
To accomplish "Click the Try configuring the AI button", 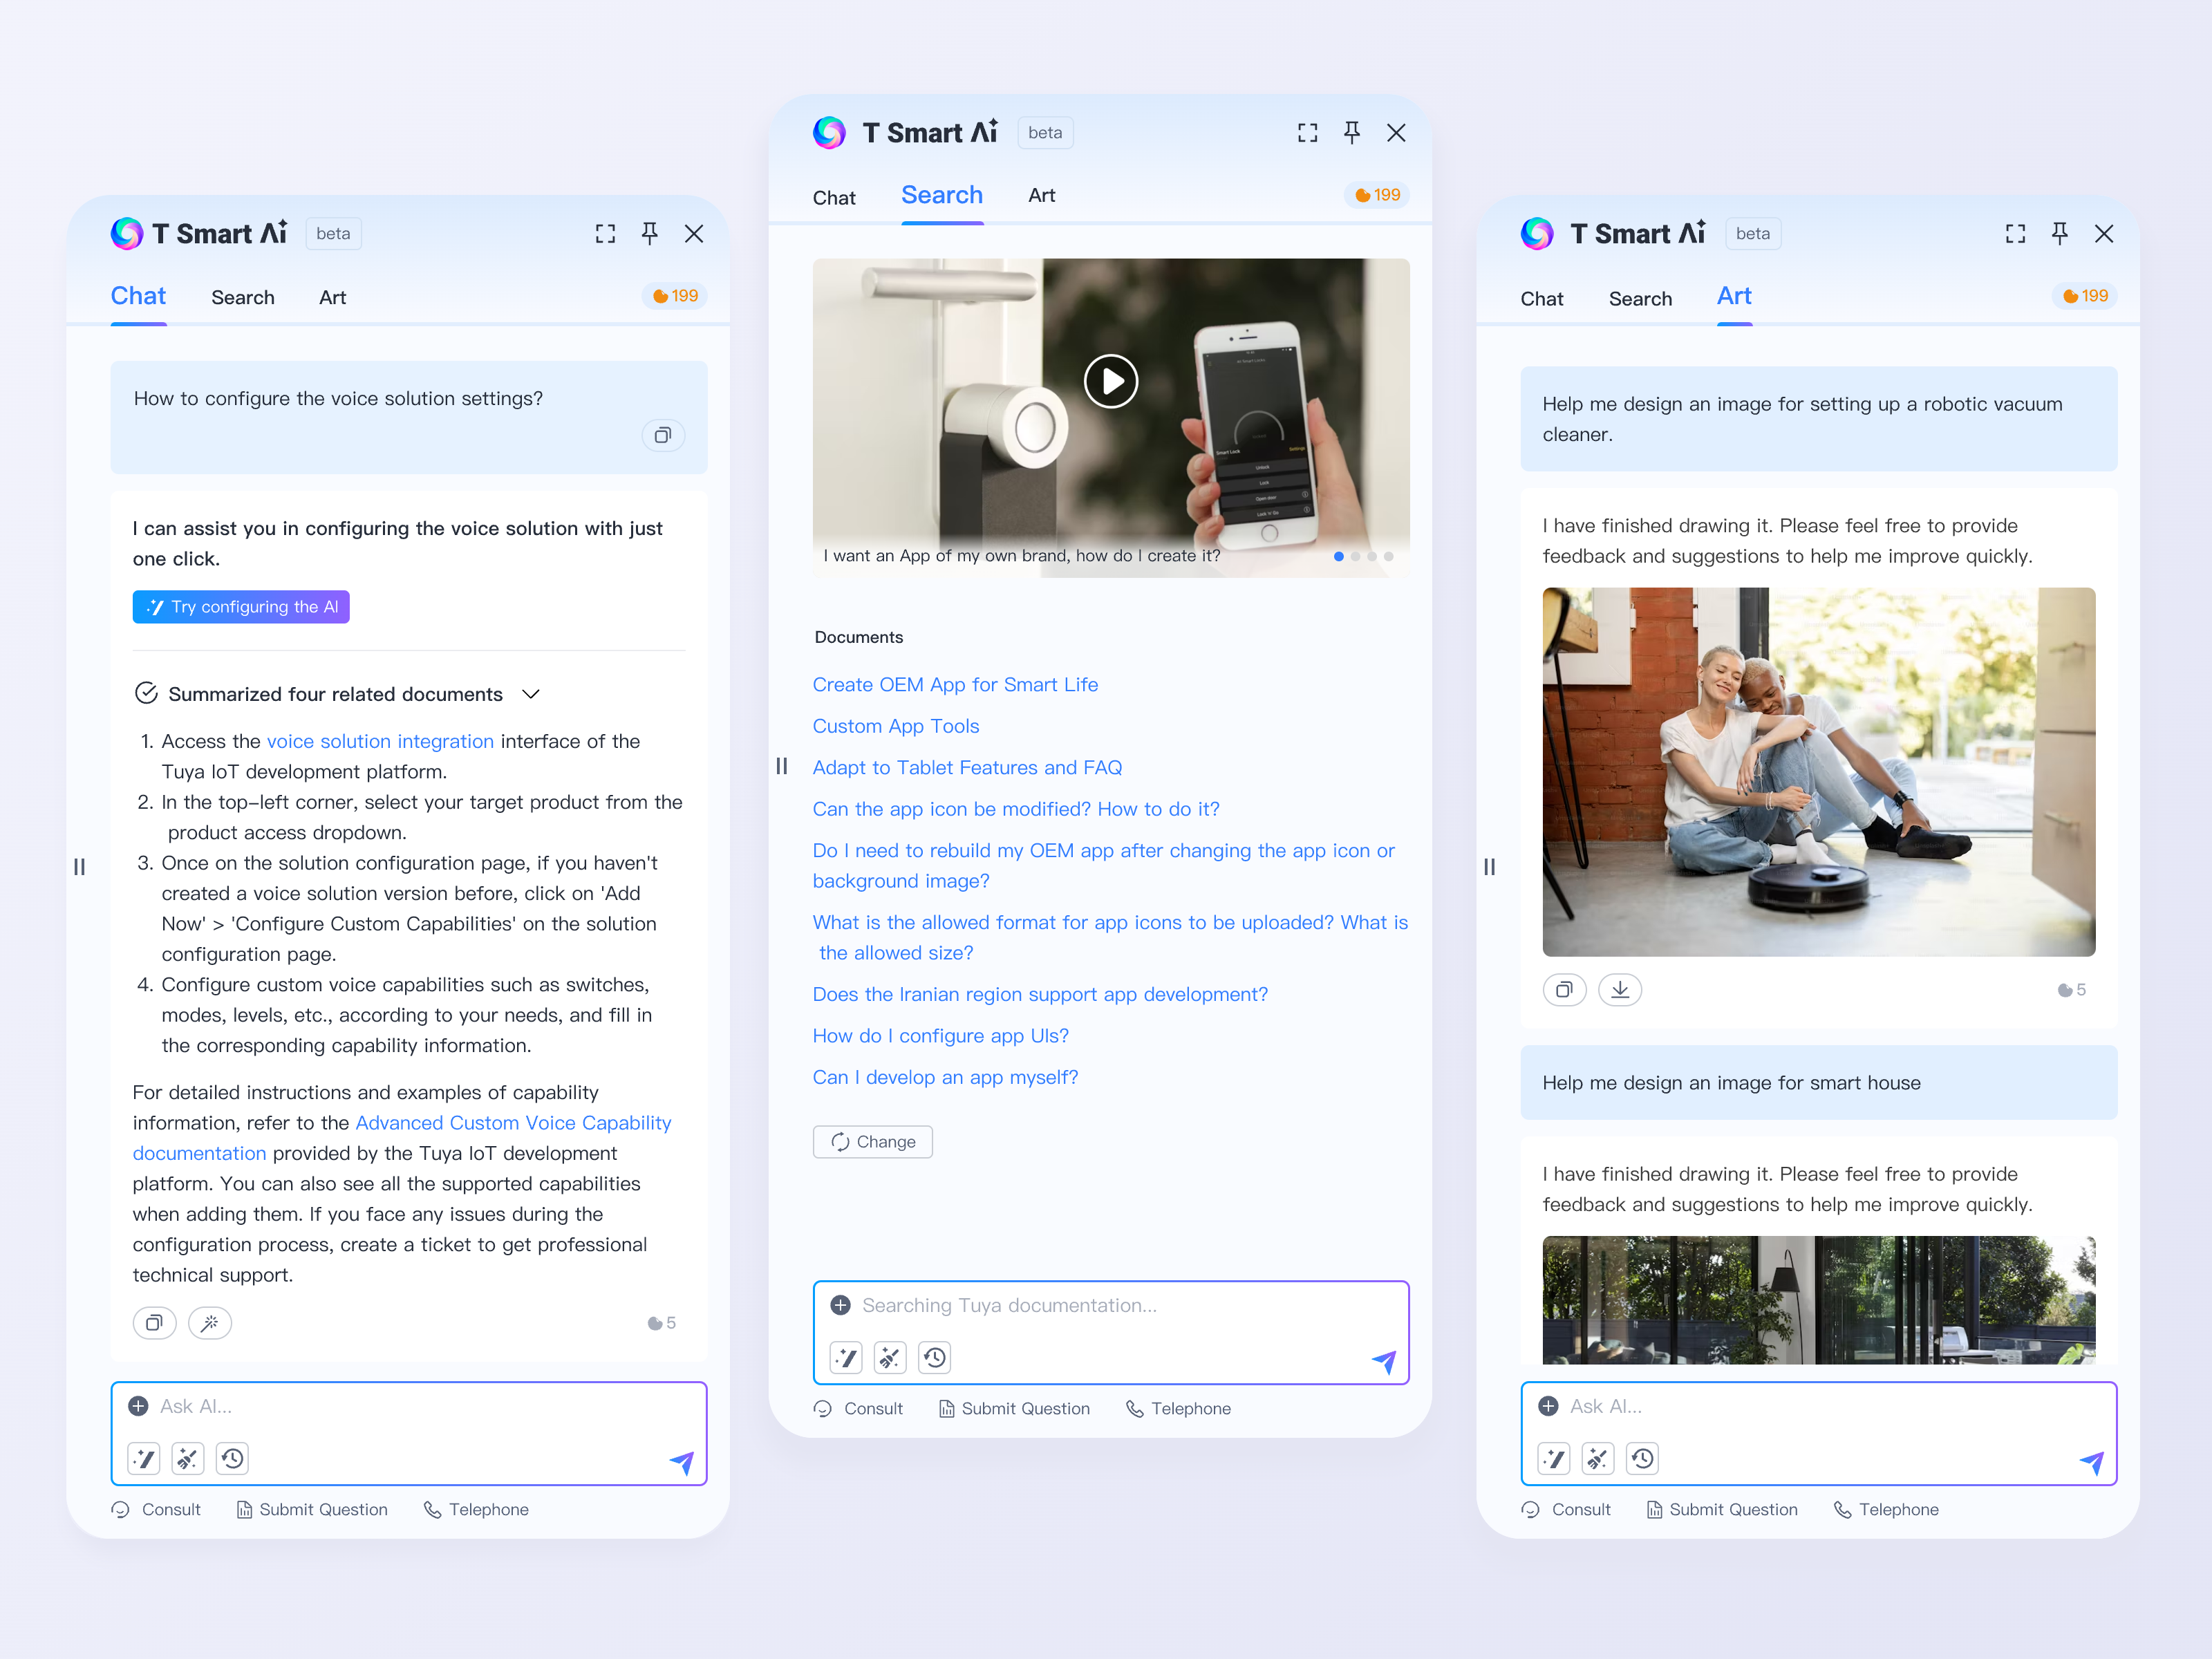I will click(240, 606).
